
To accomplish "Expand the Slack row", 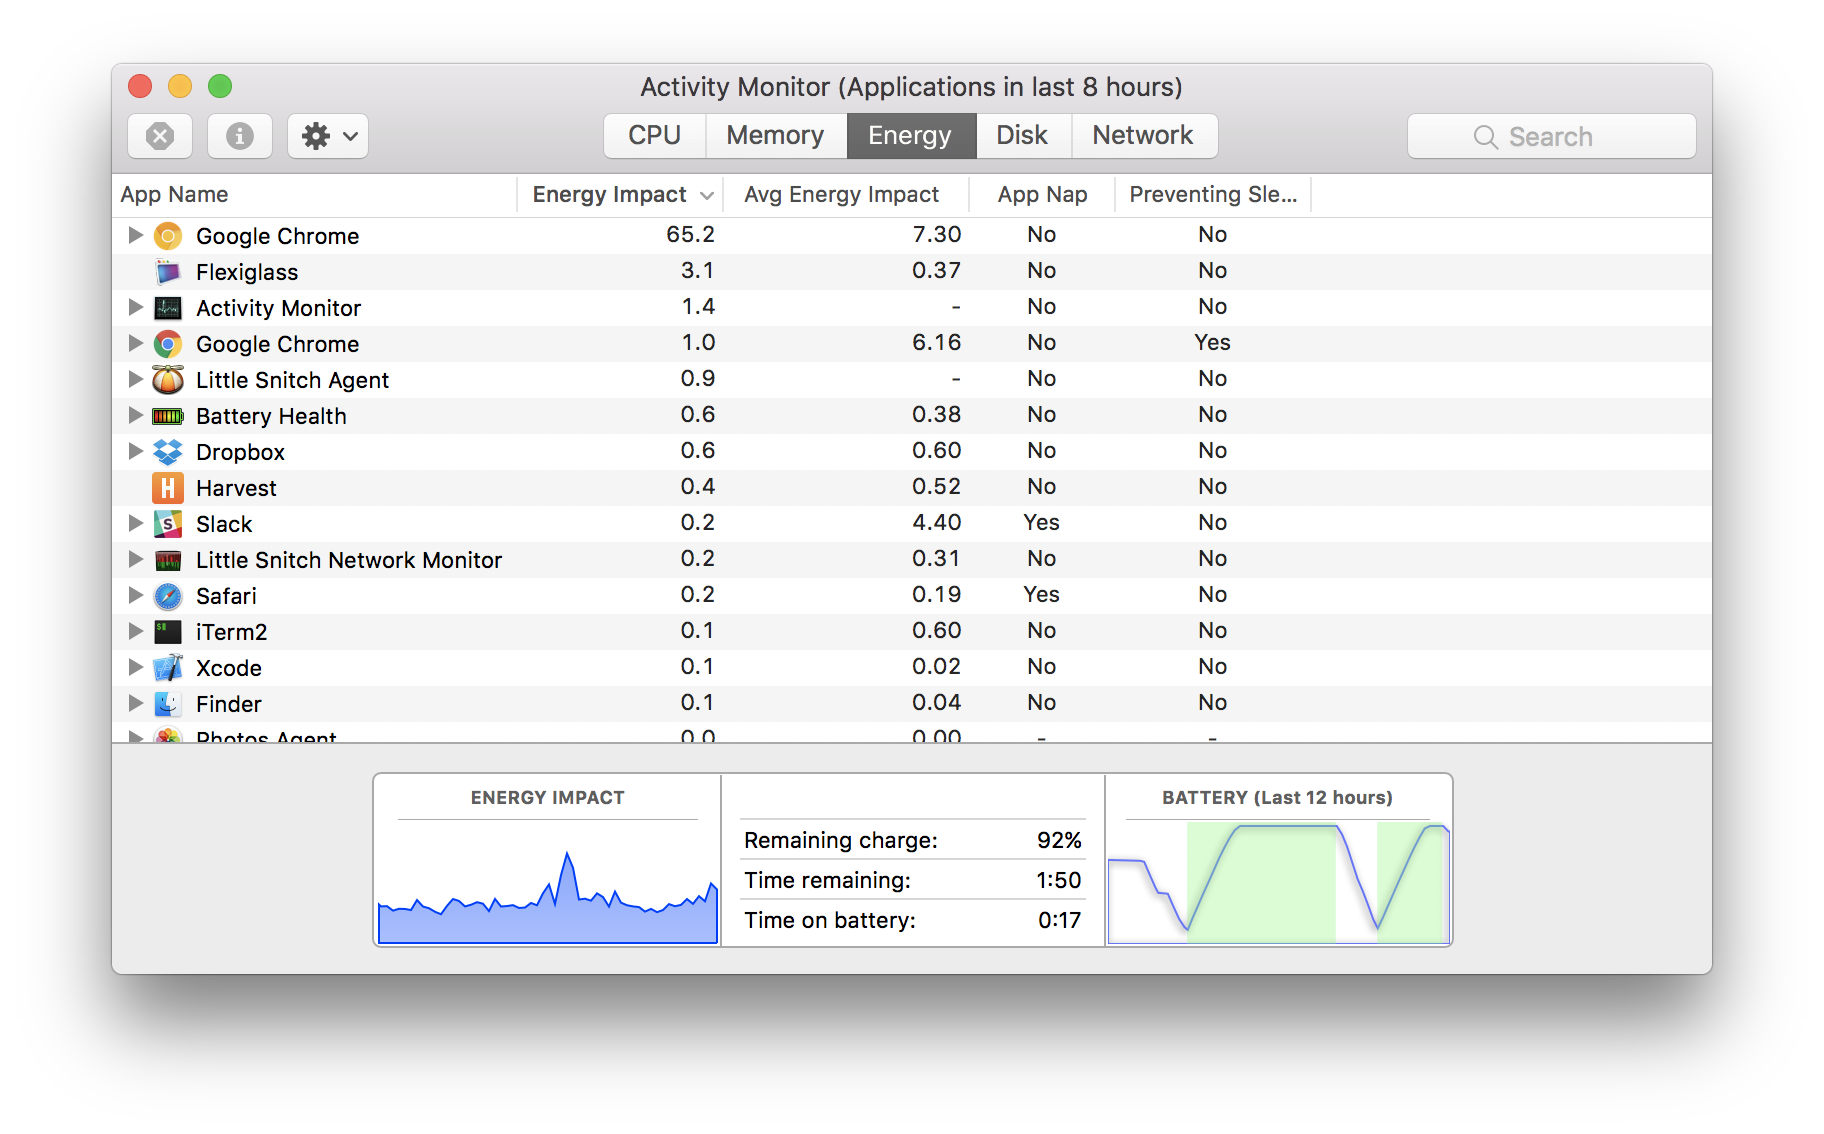I will pyautogui.click(x=135, y=523).
